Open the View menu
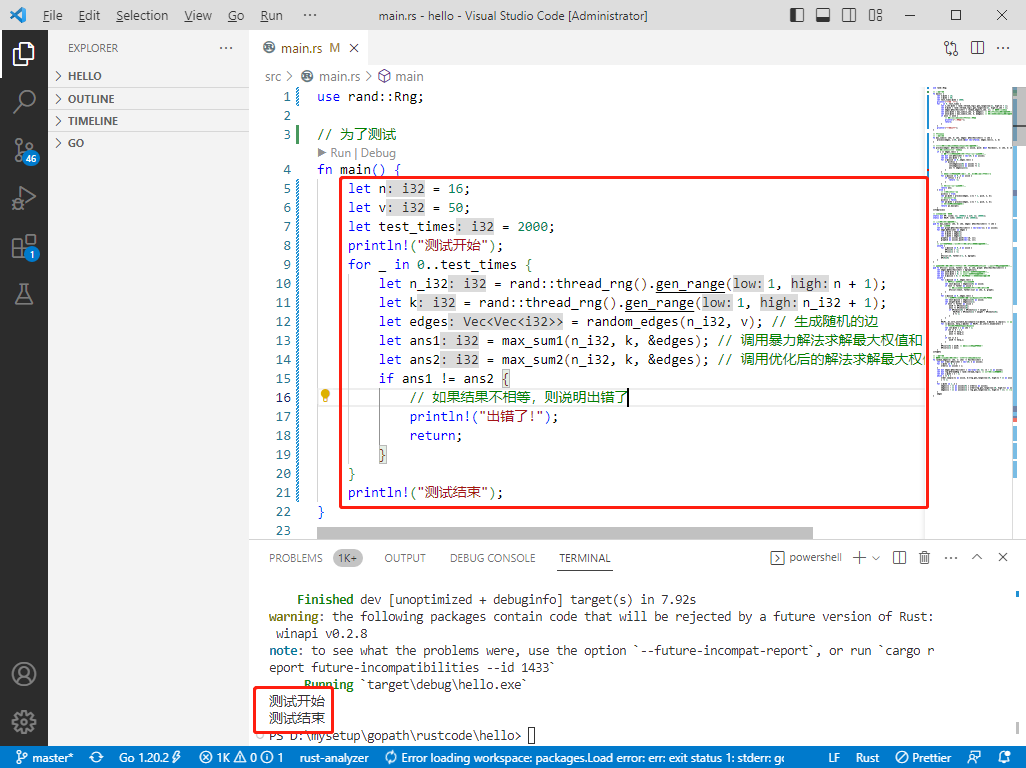 [x=198, y=15]
